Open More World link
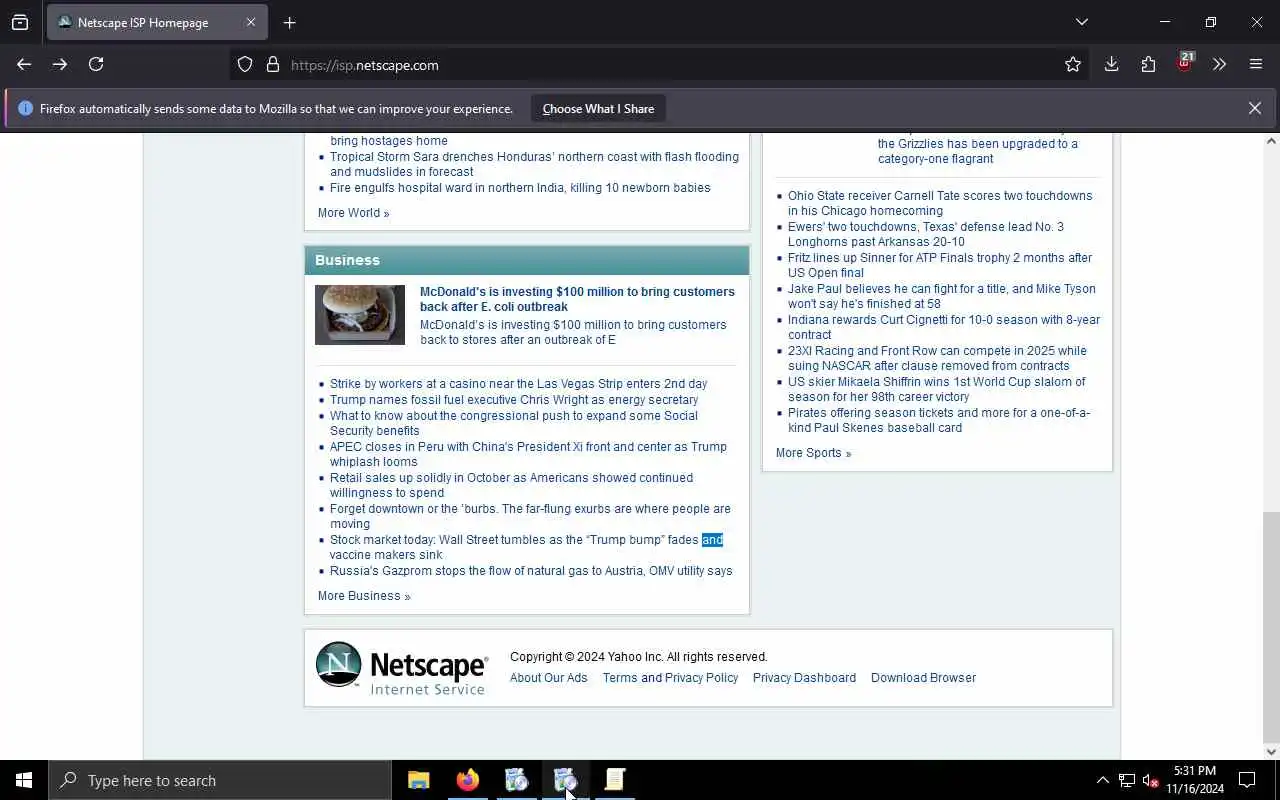 coord(353,213)
